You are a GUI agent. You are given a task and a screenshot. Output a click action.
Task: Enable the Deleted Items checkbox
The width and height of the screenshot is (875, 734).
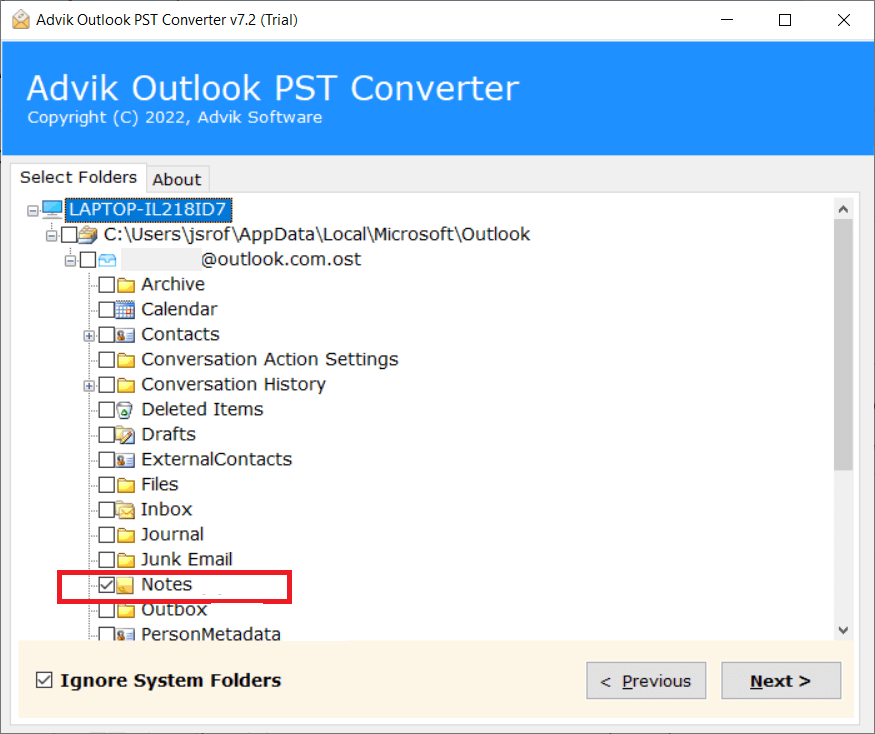(107, 410)
